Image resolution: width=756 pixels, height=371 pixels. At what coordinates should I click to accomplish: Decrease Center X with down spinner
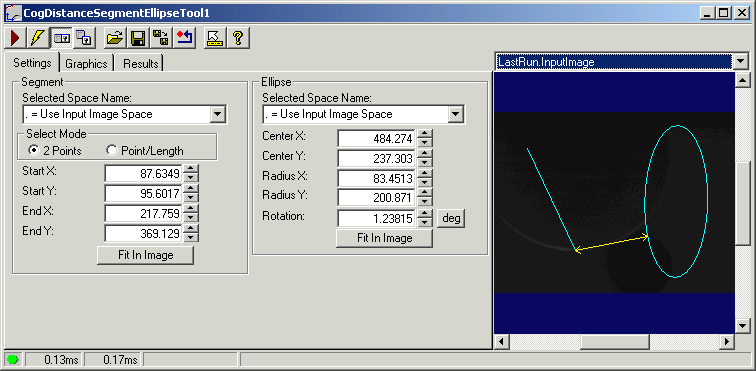[424, 143]
